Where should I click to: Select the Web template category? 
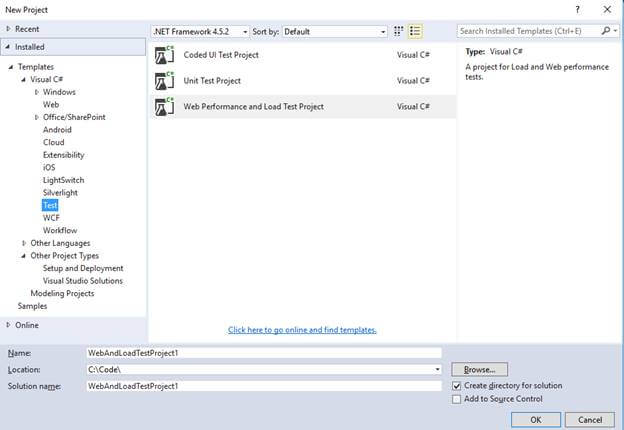(51, 105)
